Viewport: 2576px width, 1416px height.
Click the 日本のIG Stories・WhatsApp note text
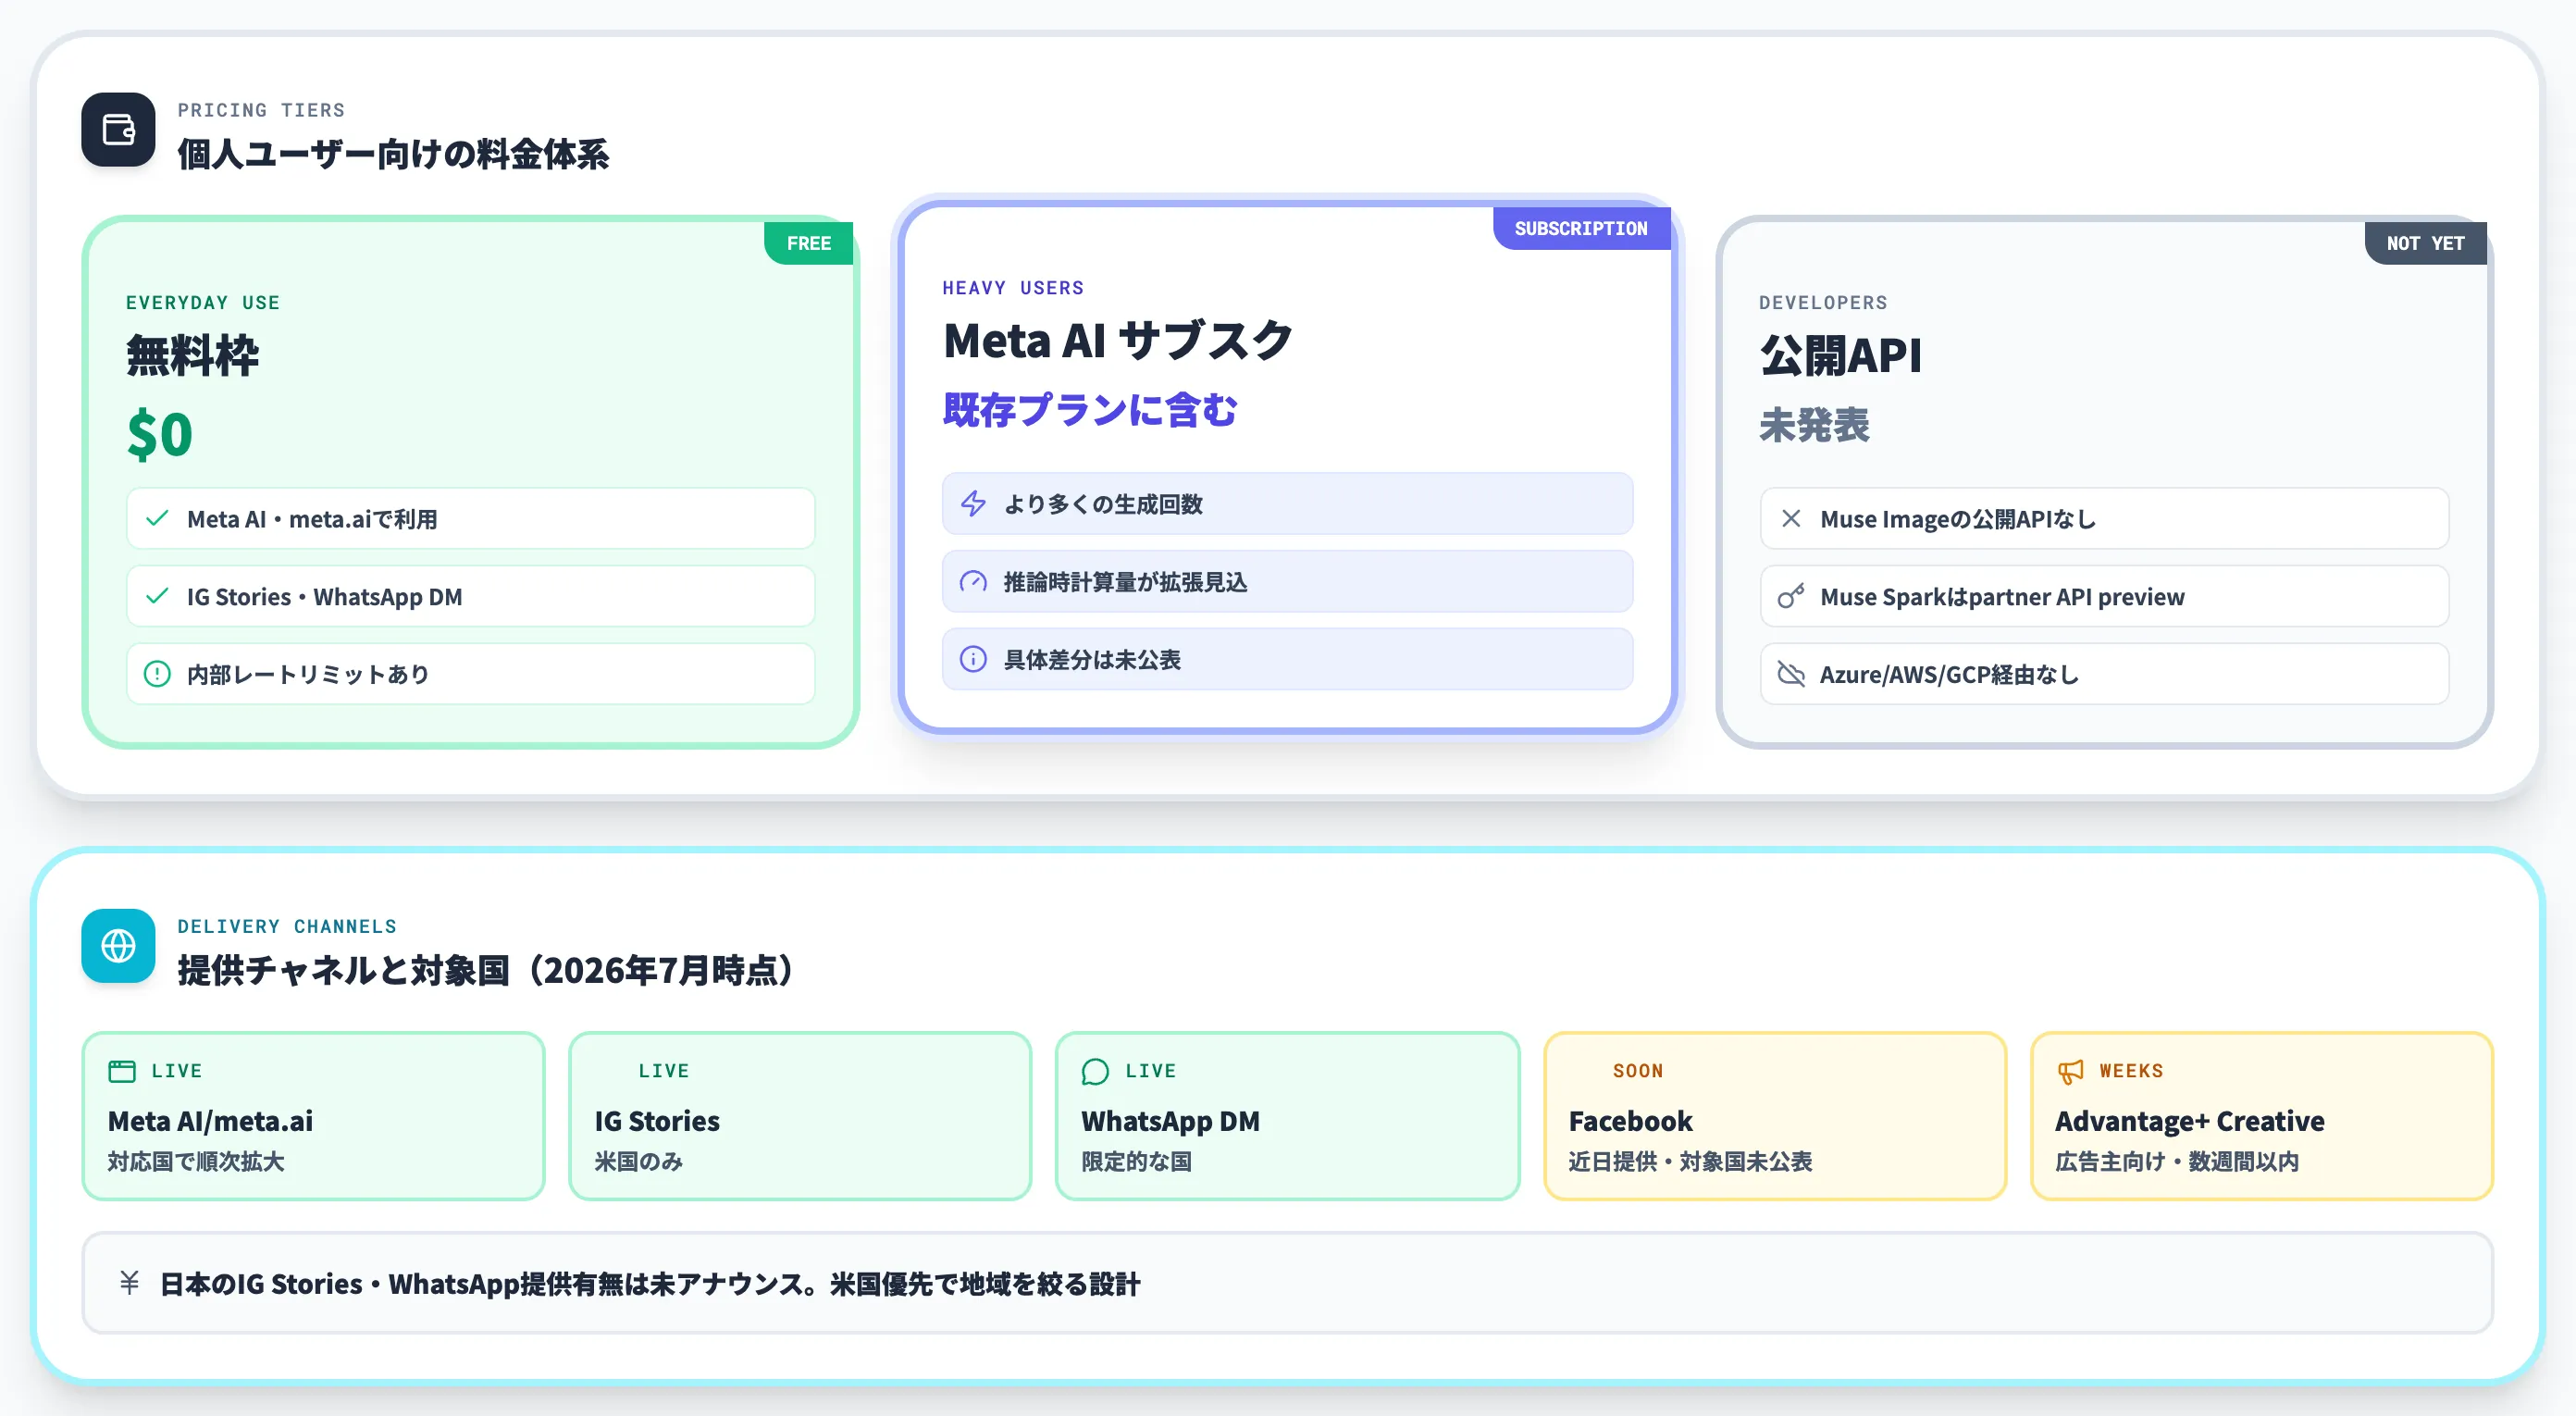[x=650, y=1284]
